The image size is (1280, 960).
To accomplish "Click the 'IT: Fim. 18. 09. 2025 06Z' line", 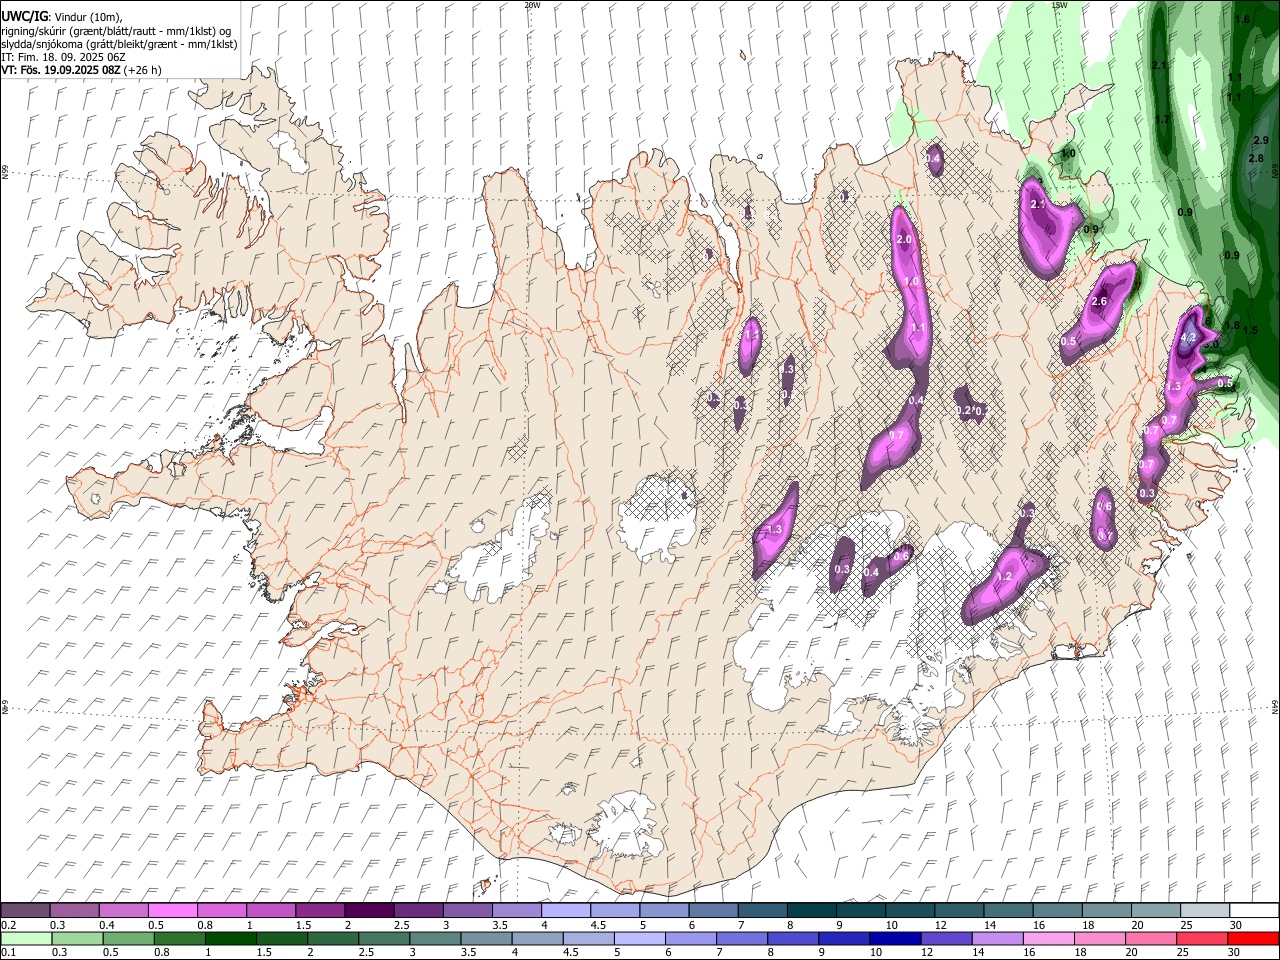I will coord(63,57).
